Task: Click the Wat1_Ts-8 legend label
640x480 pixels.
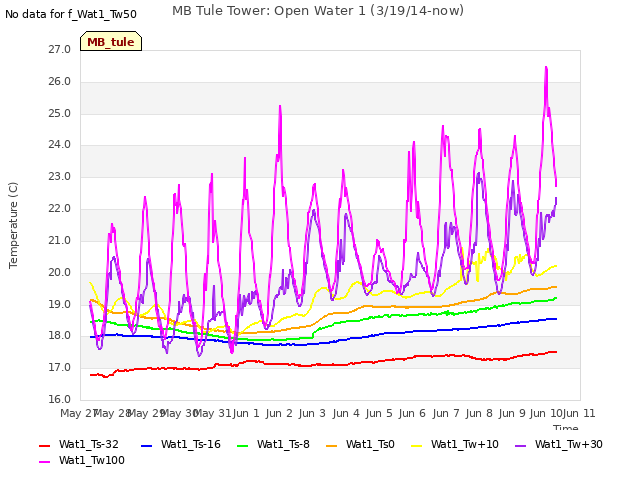Action: [283, 444]
